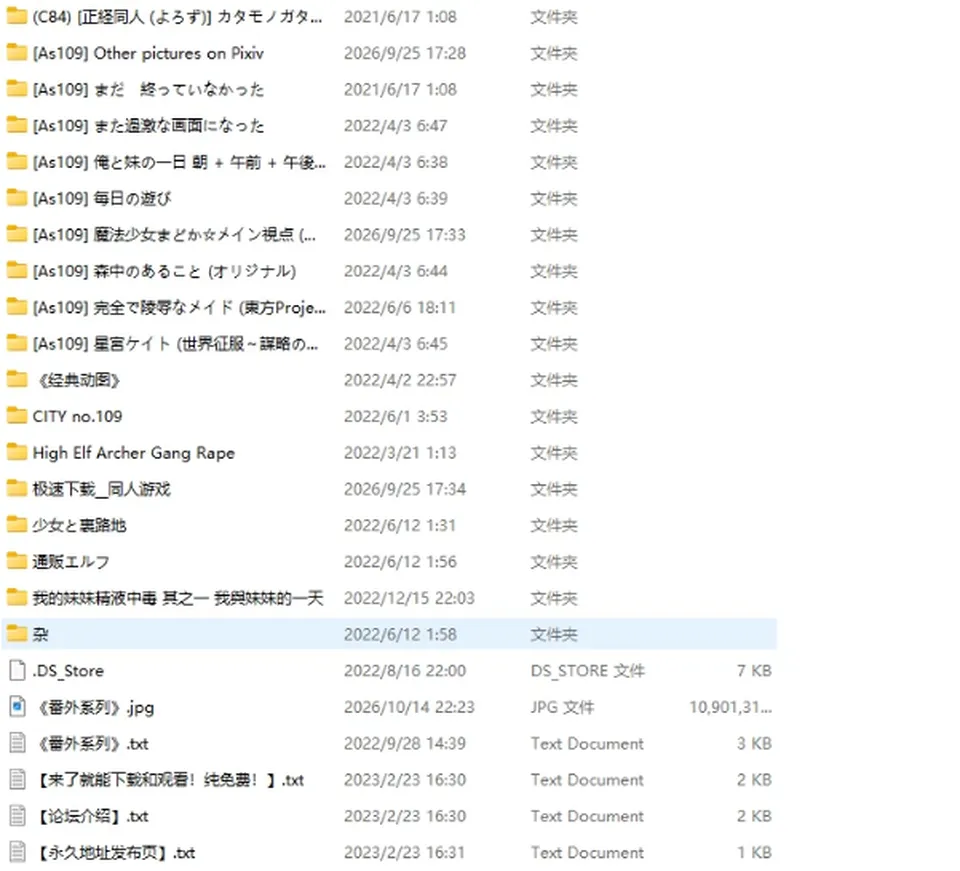Select the type label "JPG 文件"
The image size is (960, 871).
coord(562,707)
